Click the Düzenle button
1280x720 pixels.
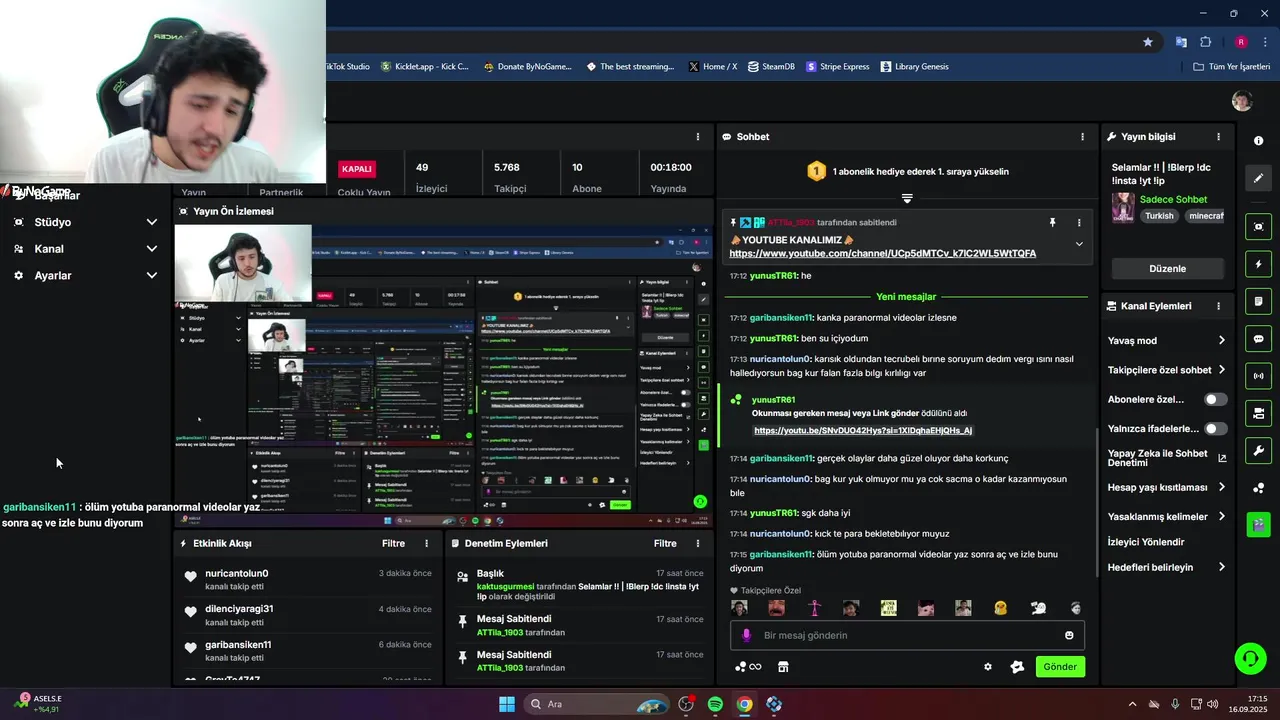coord(1167,268)
